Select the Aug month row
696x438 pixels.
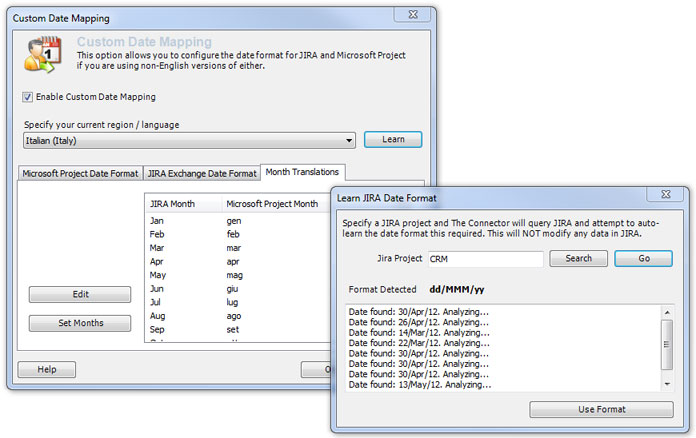(237, 316)
